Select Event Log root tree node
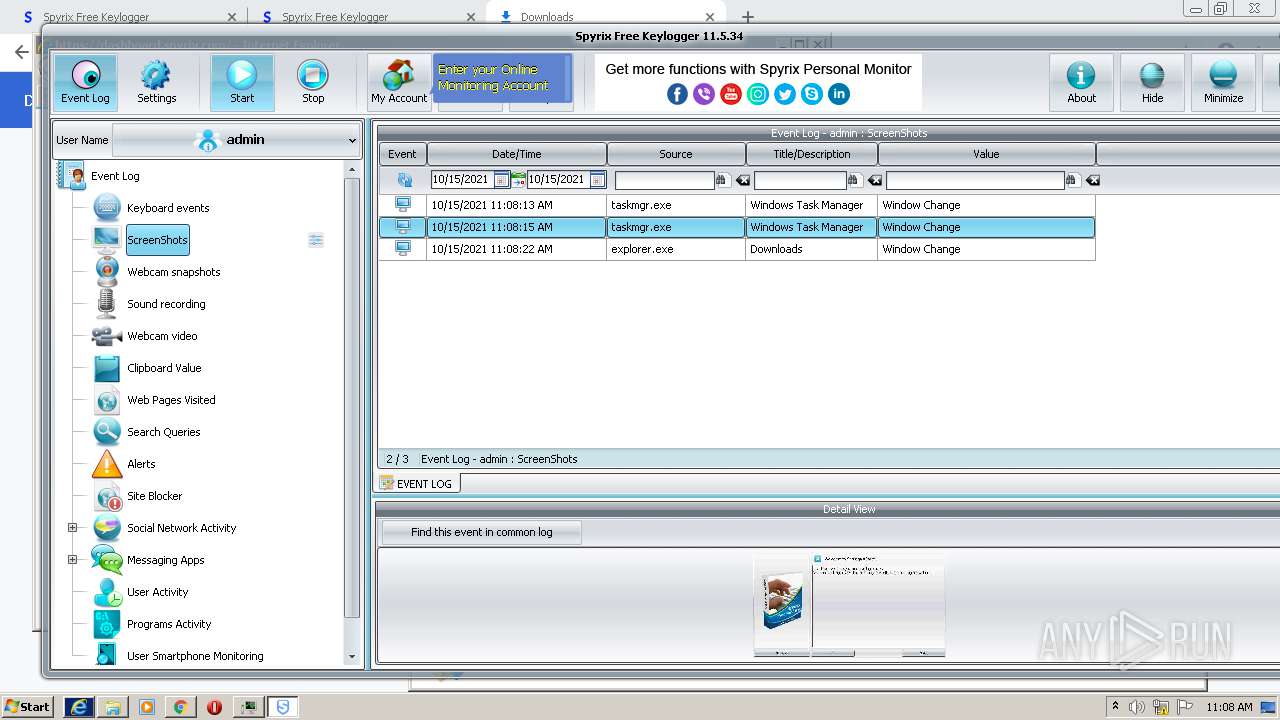 (115, 176)
